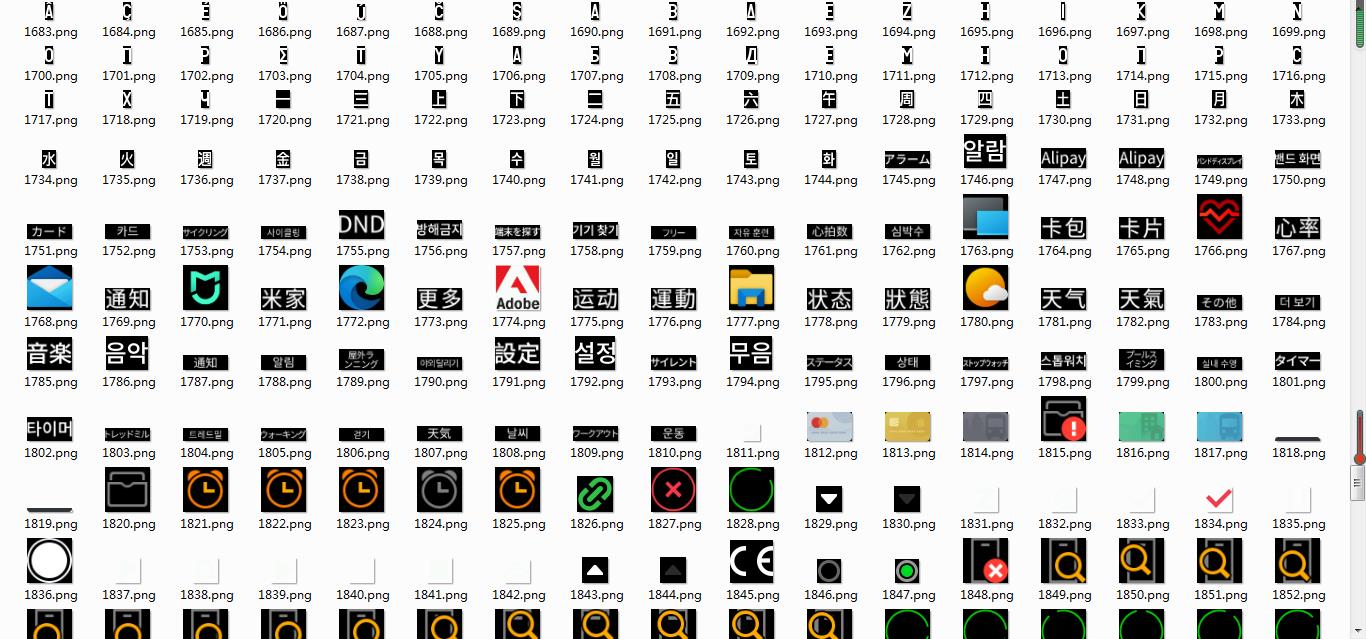Select the Alipay icon 1747.png
1366x639 pixels.
click(1063, 159)
